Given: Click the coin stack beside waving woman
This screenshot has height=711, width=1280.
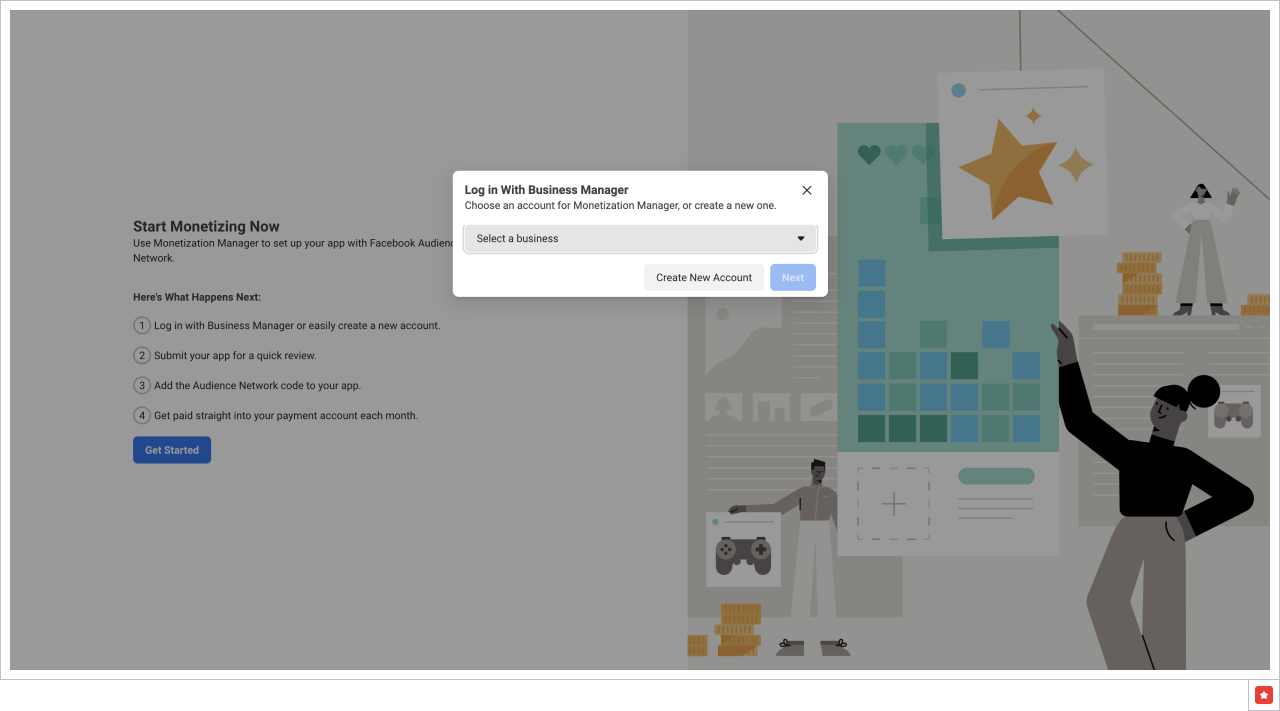Looking at the screenshot, I should coord(1138,284).
